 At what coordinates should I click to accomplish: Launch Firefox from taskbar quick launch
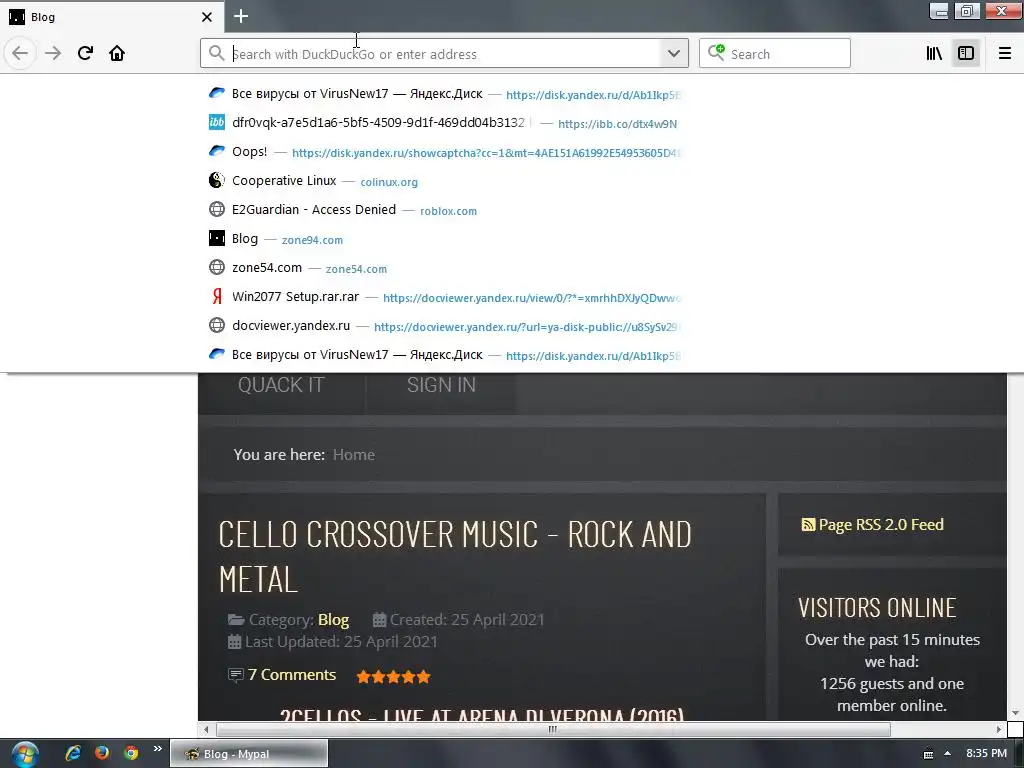click(x=101, y=753)
